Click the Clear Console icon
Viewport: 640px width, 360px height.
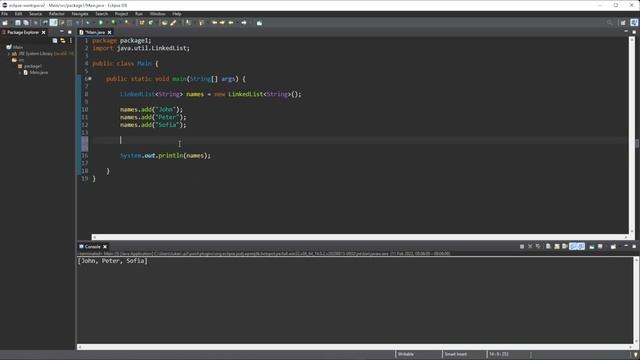tap(548, 247)
